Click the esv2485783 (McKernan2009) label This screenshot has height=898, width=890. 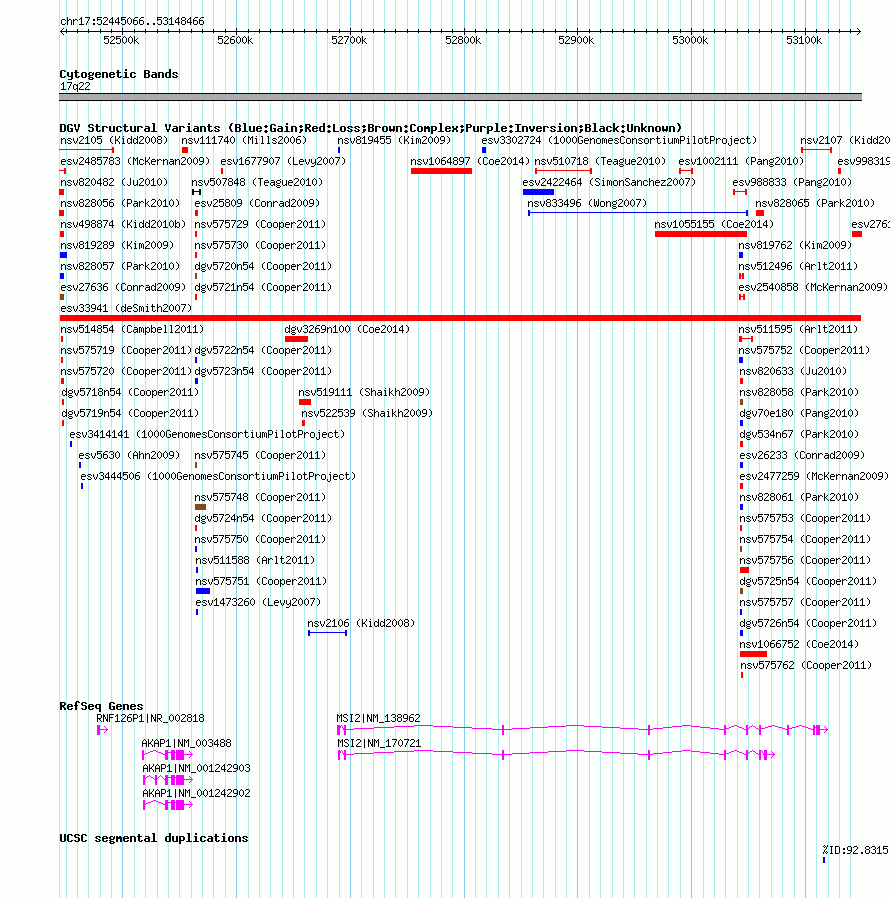[135, 162]
